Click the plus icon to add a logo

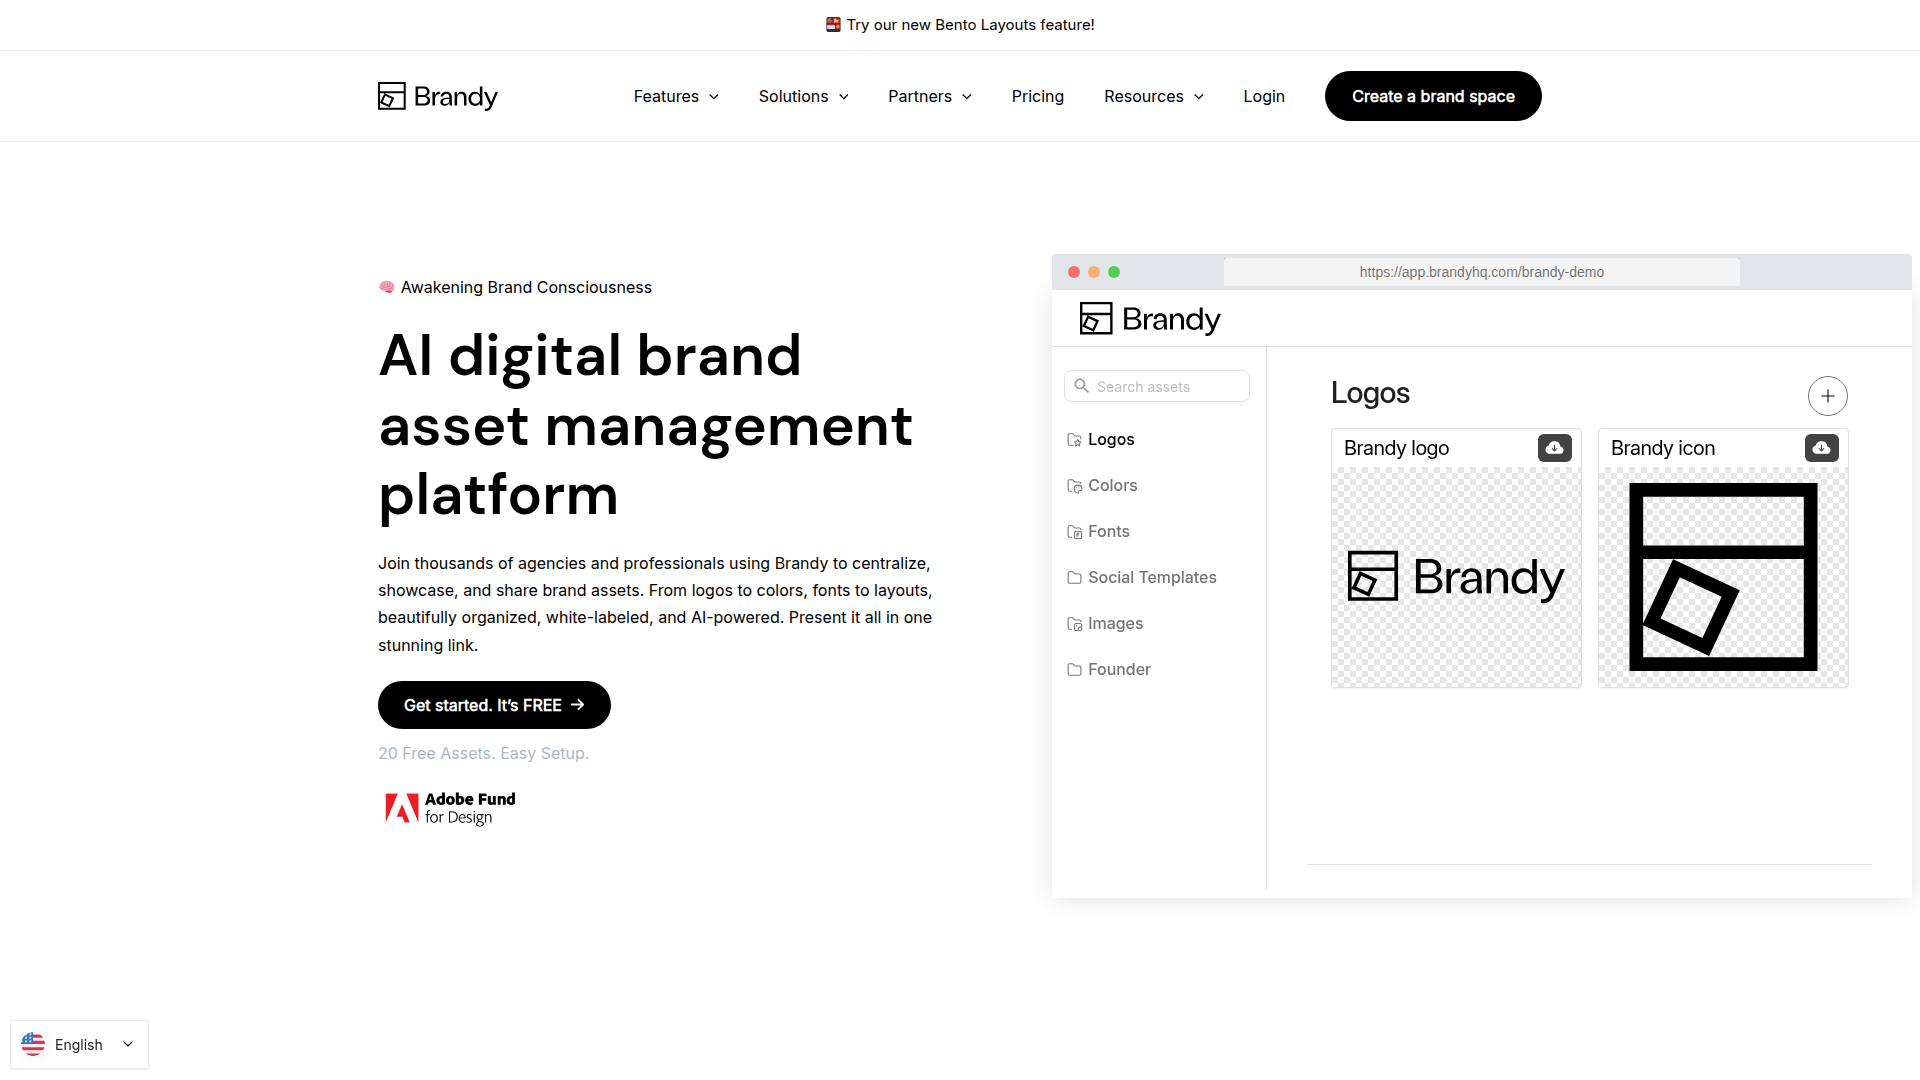1827,396
